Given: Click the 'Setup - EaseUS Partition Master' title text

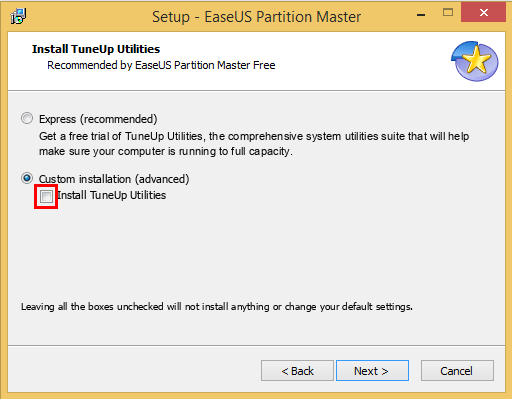Looking at the screenshot, I should pos(256,17).
